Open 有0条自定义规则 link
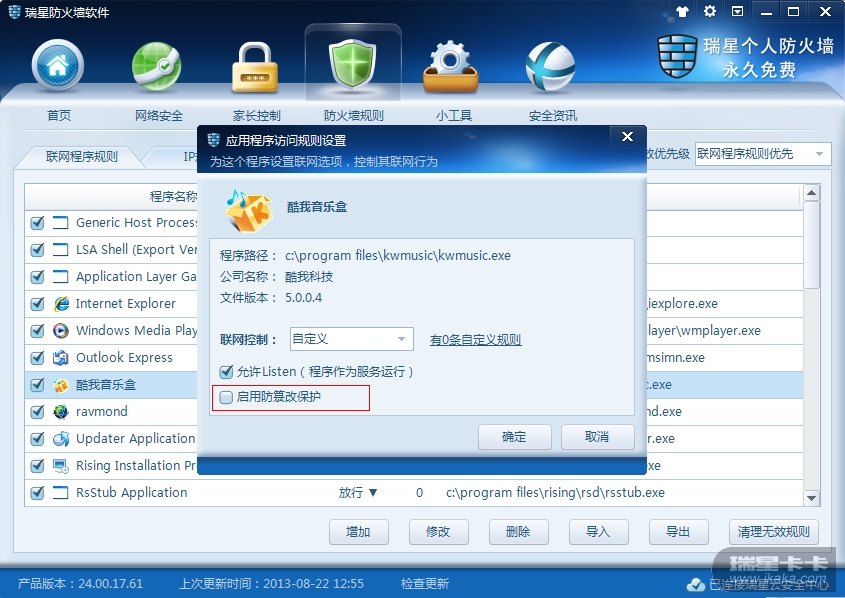This screenshot has height=598, width=845. click(475, 339)
